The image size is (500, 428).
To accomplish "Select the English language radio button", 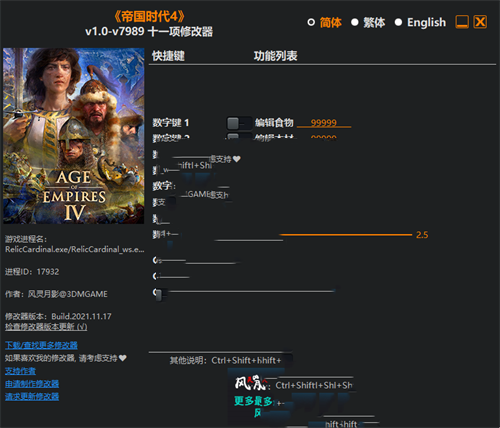I will click(x=398, y=22).
